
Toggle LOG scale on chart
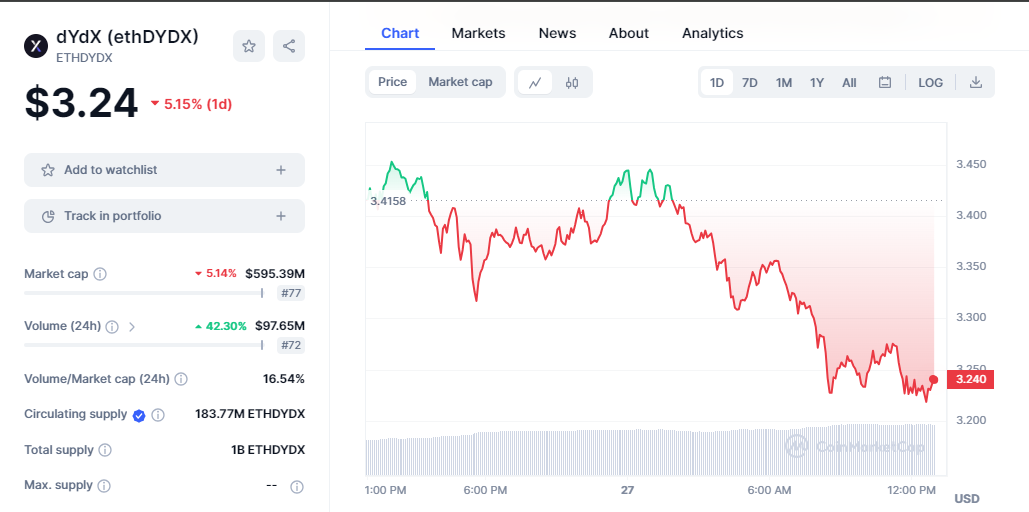pyautogui.click(x=930, y=82)
